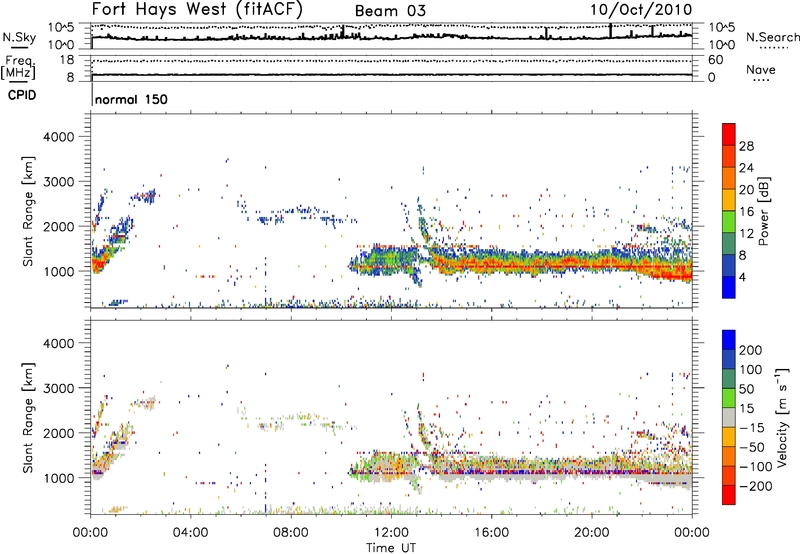This screenshot has width=800, height=554.
Task: Select the gray -15 to 15 Velocity colorbar segment
Action: (x=729, y=417)
